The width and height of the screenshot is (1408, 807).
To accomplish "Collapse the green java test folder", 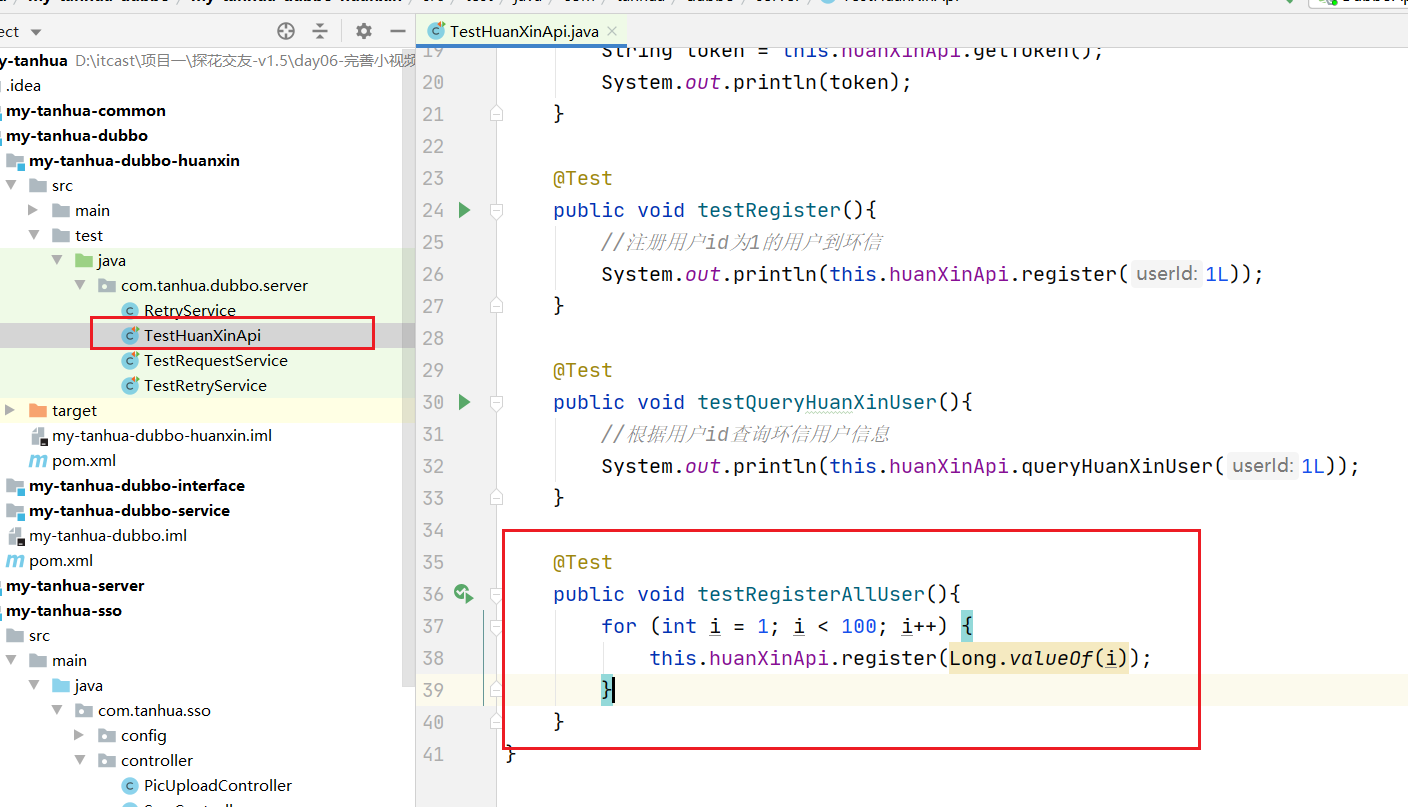I will (x=57, y=260).
